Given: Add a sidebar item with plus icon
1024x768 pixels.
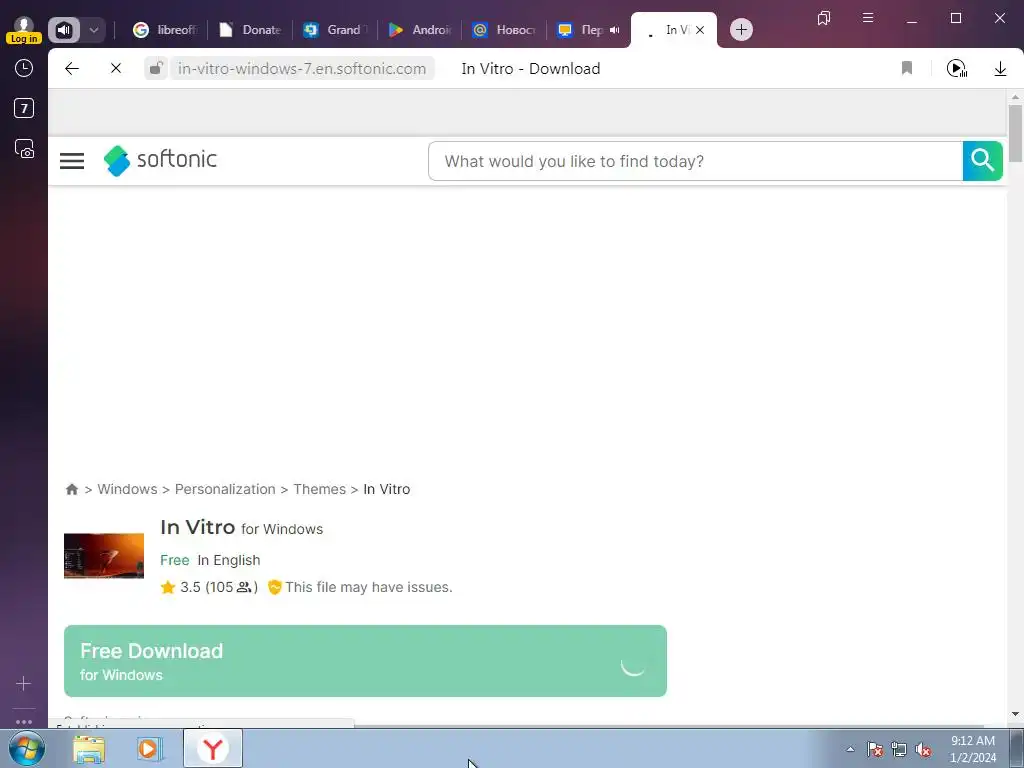Looking at the screenshot, I should tap(24, 683).
